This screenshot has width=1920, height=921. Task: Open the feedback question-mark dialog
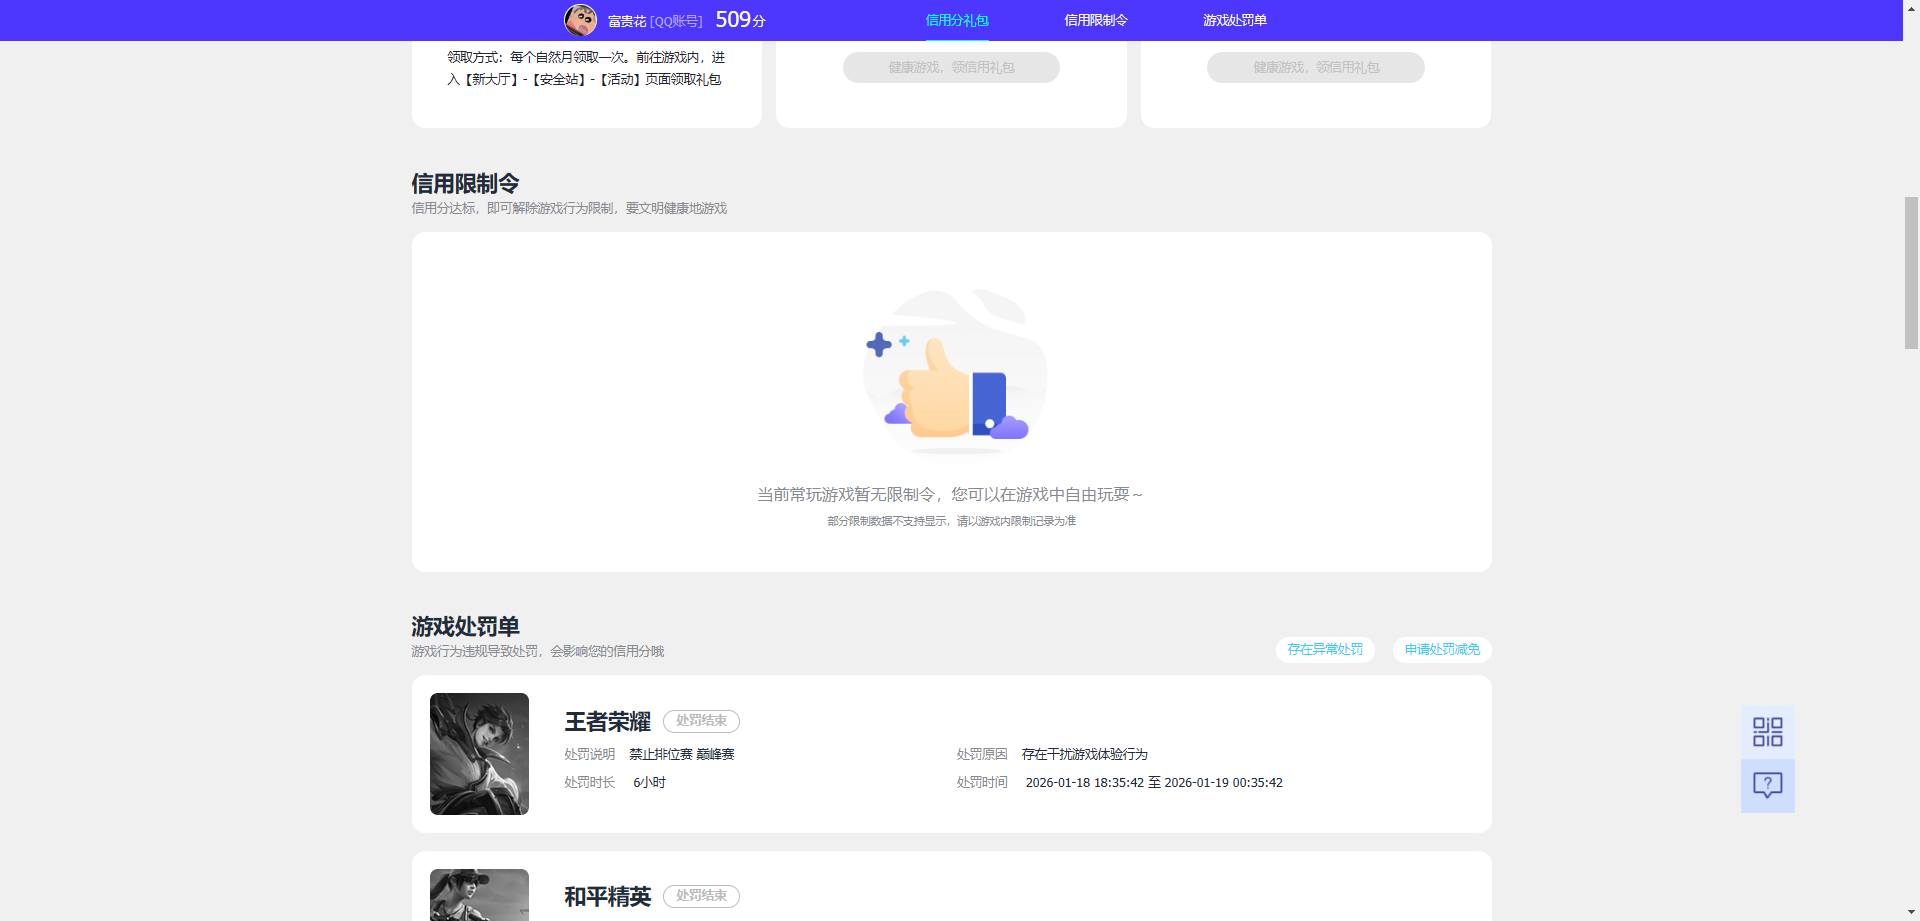pyautogui.click(x=1768, y=786)
